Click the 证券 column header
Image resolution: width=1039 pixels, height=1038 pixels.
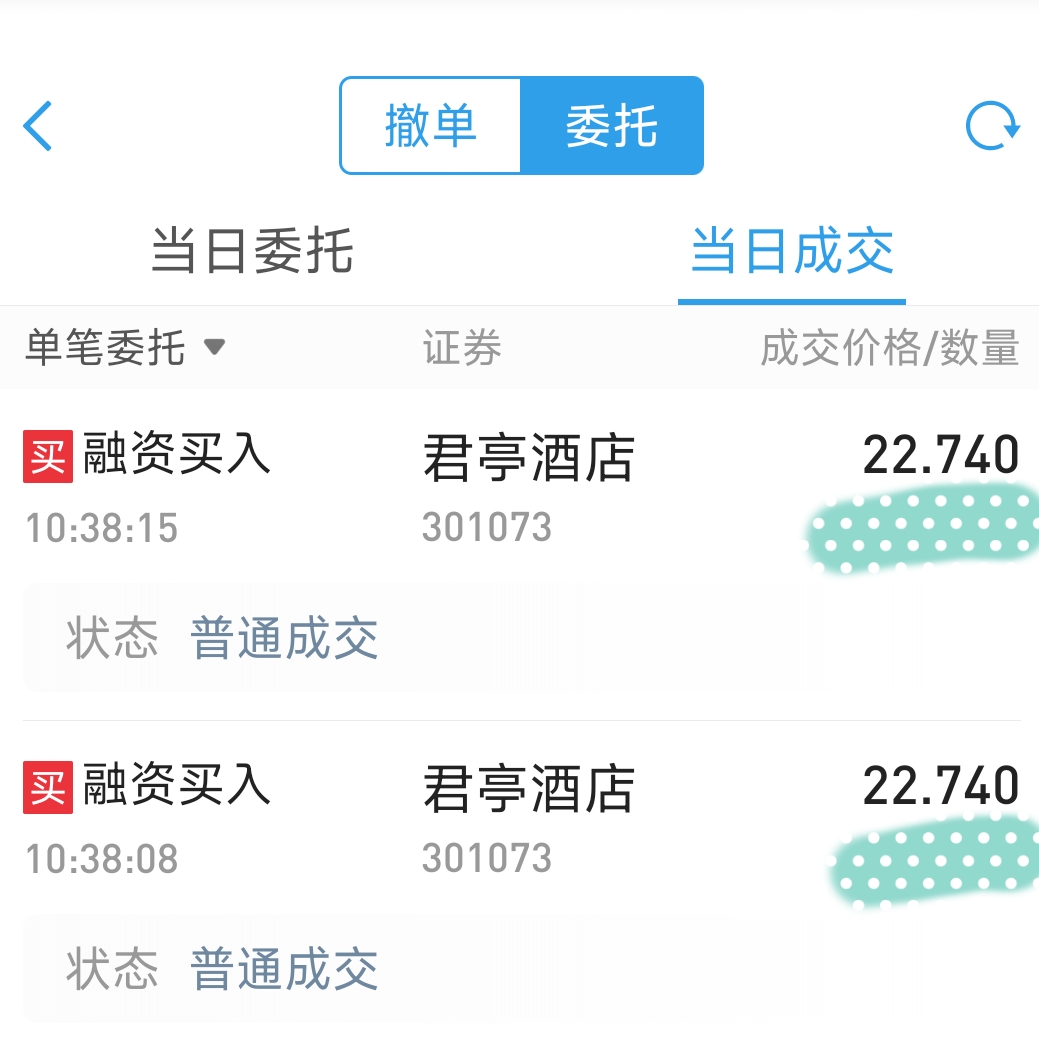(x=462, y=347)
